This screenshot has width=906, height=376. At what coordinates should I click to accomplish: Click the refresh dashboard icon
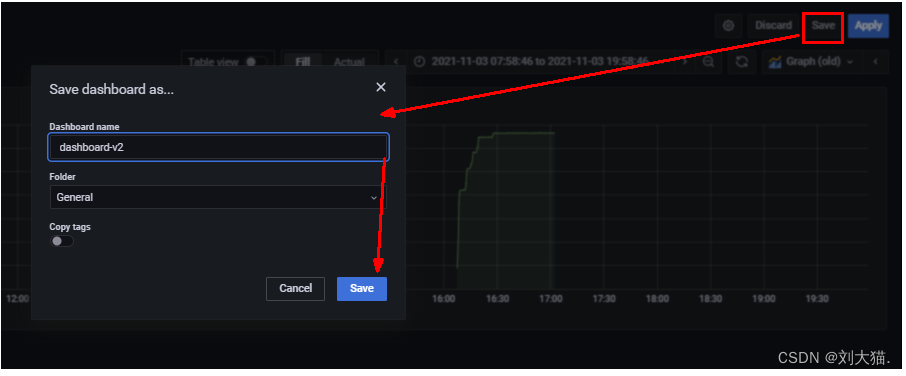[742, 61]
